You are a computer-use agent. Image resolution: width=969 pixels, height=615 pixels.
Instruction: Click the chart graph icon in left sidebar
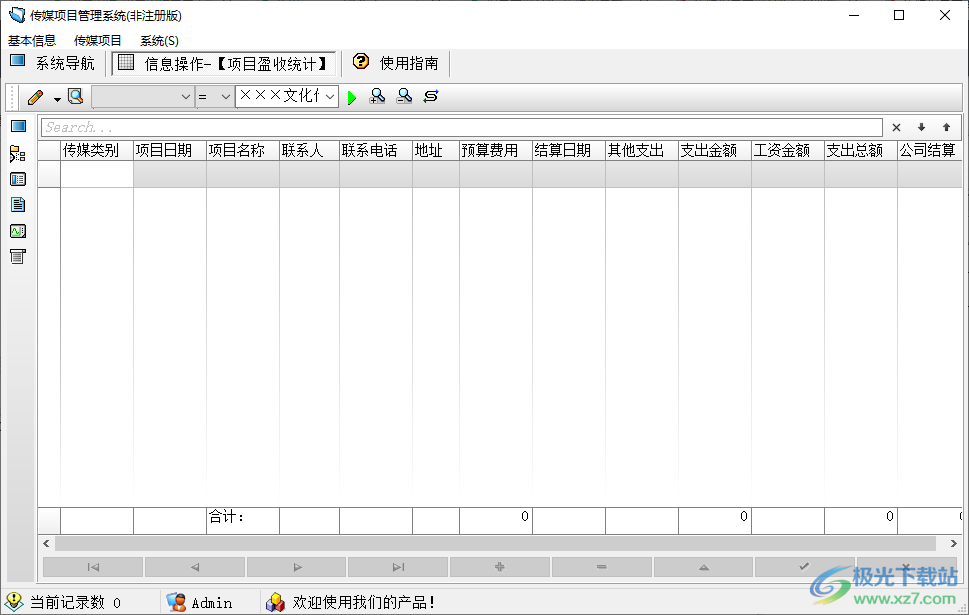pyautogui.click(x=17, y=231)
